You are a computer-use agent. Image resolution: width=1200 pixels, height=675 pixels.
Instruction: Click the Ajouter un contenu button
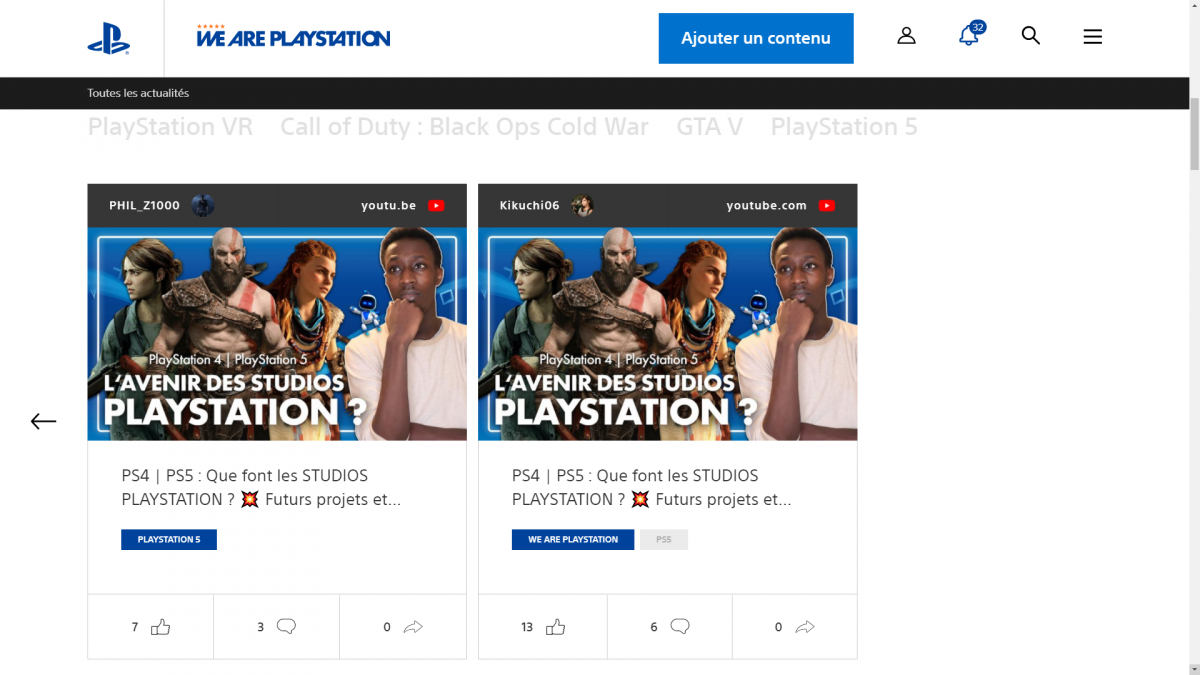(x=756, y=38)
